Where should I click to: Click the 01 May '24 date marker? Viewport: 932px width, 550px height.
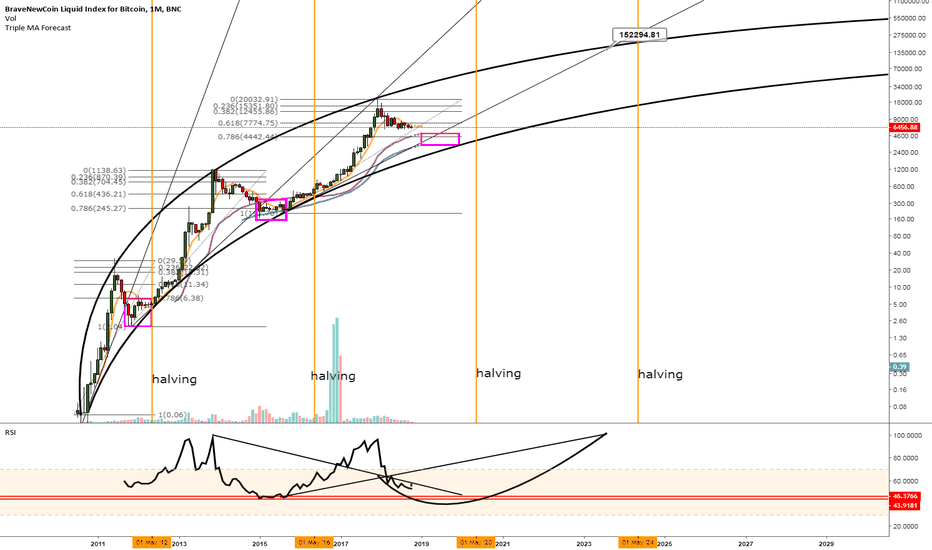(638, 542)
